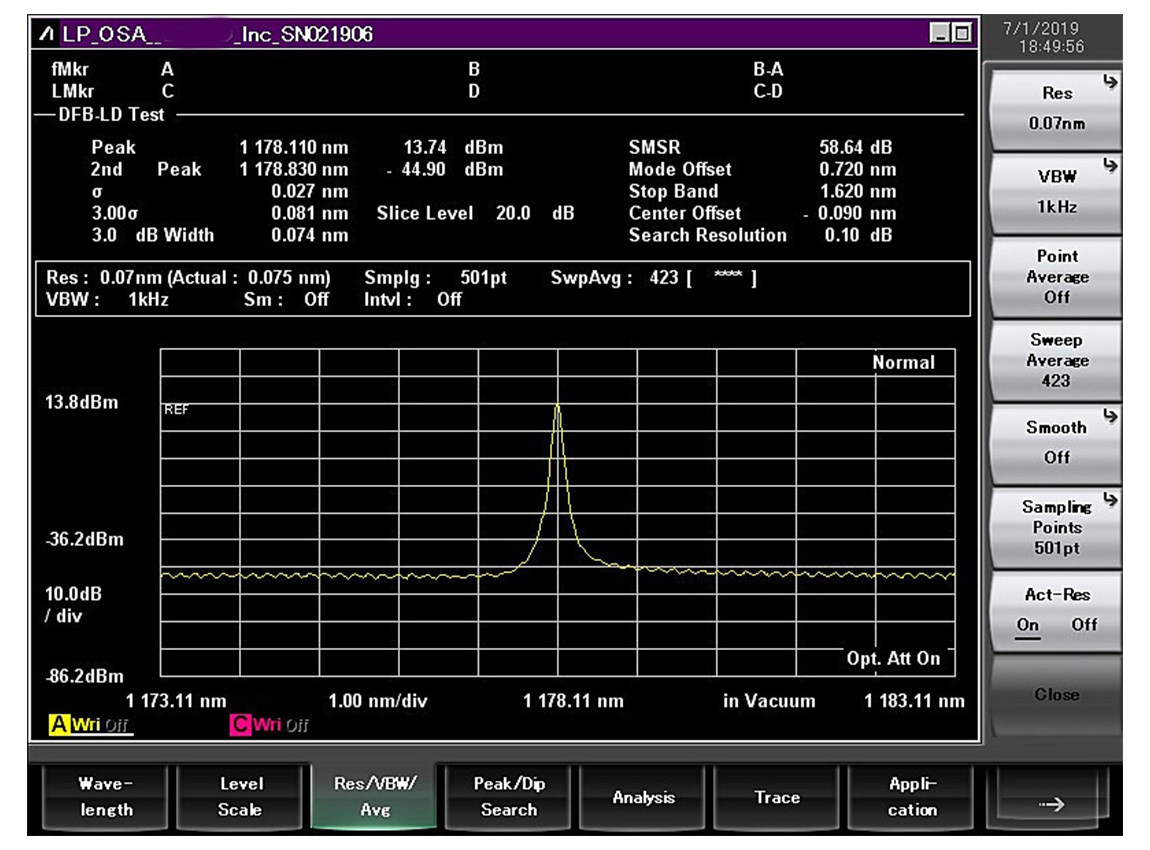1150x850 pixels.
Task: Open the Analysis menu
Action: coord(644,797)
